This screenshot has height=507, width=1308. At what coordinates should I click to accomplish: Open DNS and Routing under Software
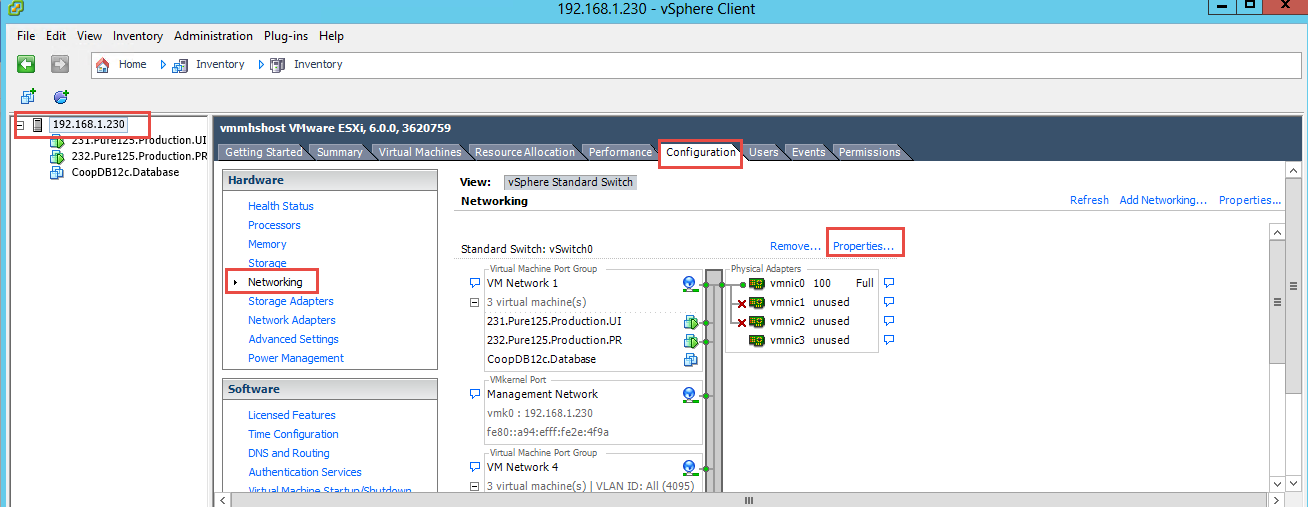[289, 453]
